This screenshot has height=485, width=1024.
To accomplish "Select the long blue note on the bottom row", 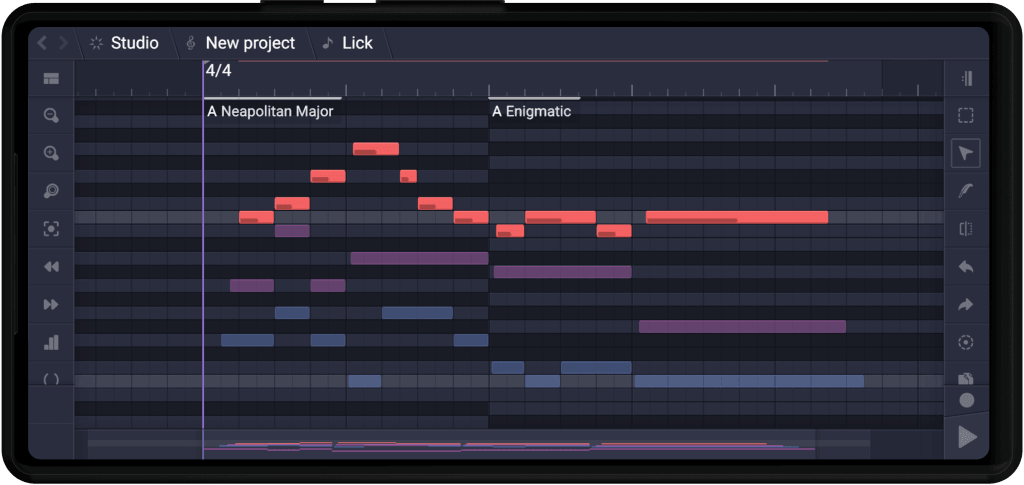I will pyautogui.click(x=748, y=381).
